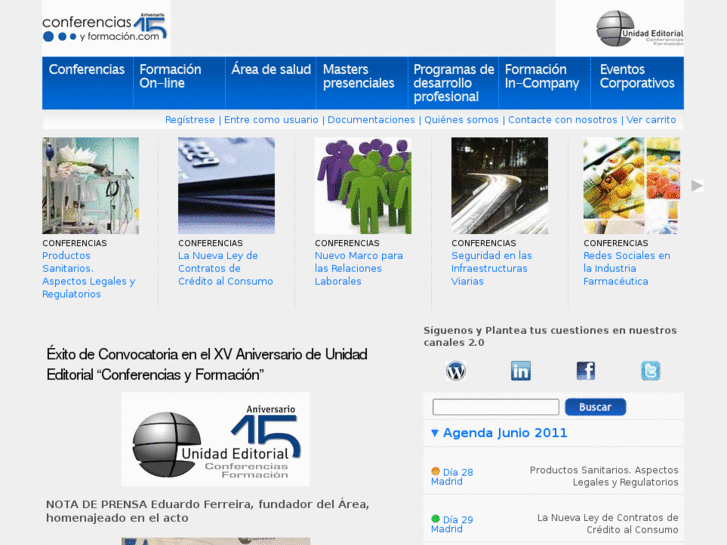Click the conferenciasyformacion.com 15 Aniversario logo
The height and width of the screenshot is (545, 727).
click(106, 28)
